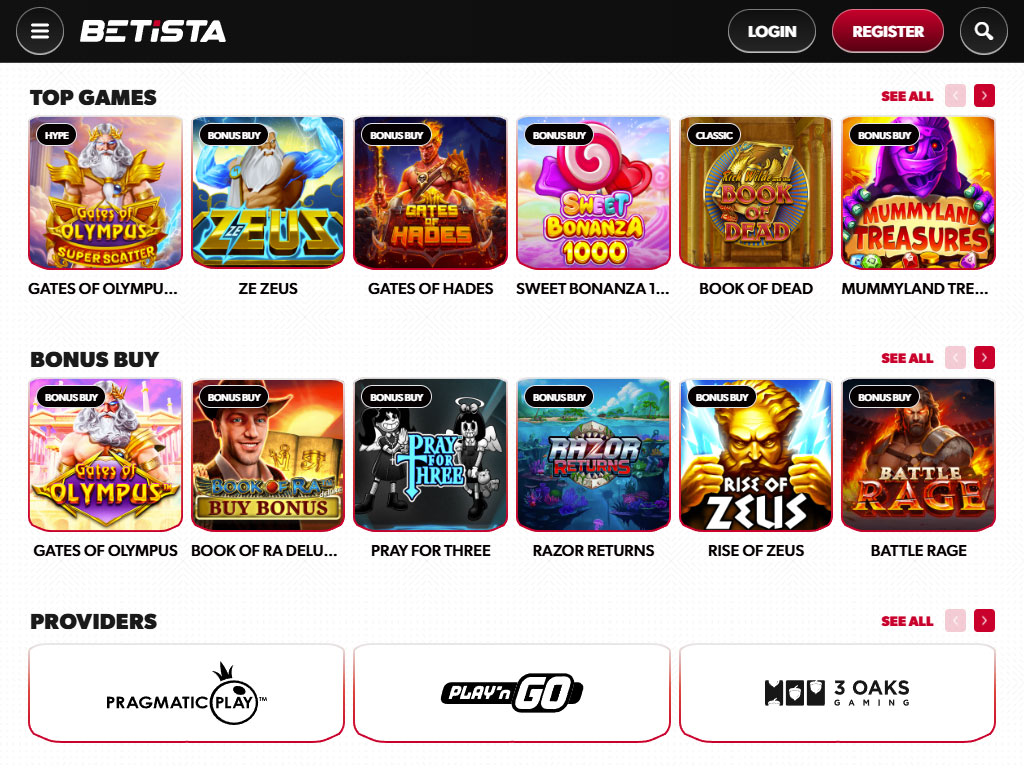Open the Play'n GO provider card
The height and width of the screenshot is (768, 1024).
[512, 693]
